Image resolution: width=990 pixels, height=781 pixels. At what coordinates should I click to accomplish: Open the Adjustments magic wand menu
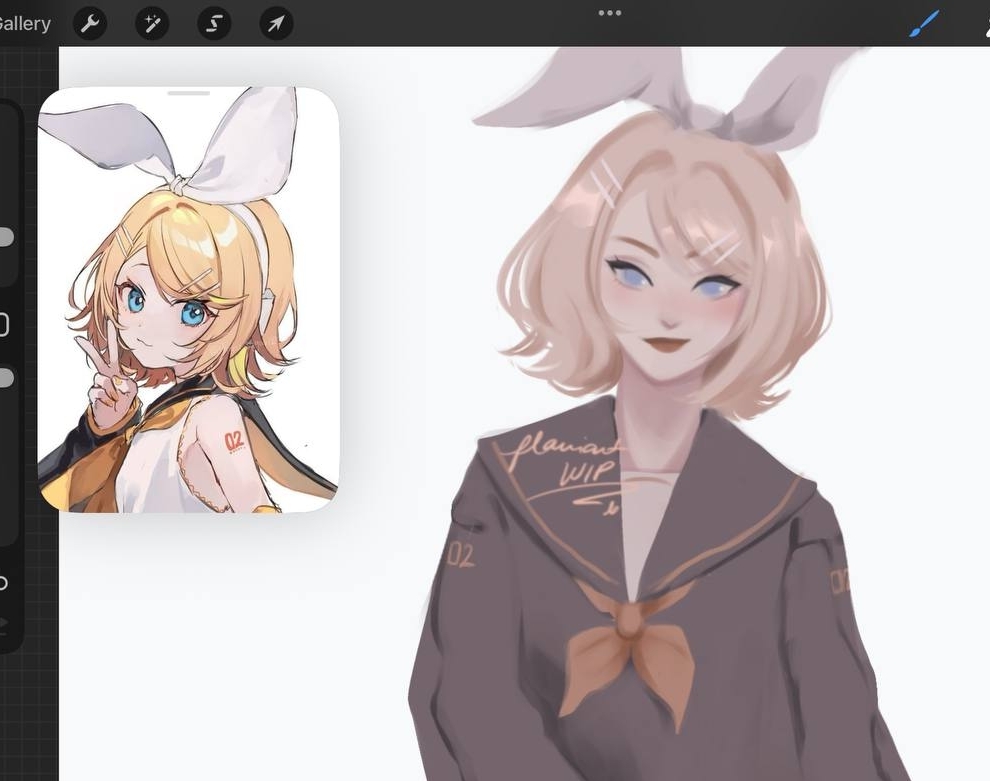tap(152, 24)
